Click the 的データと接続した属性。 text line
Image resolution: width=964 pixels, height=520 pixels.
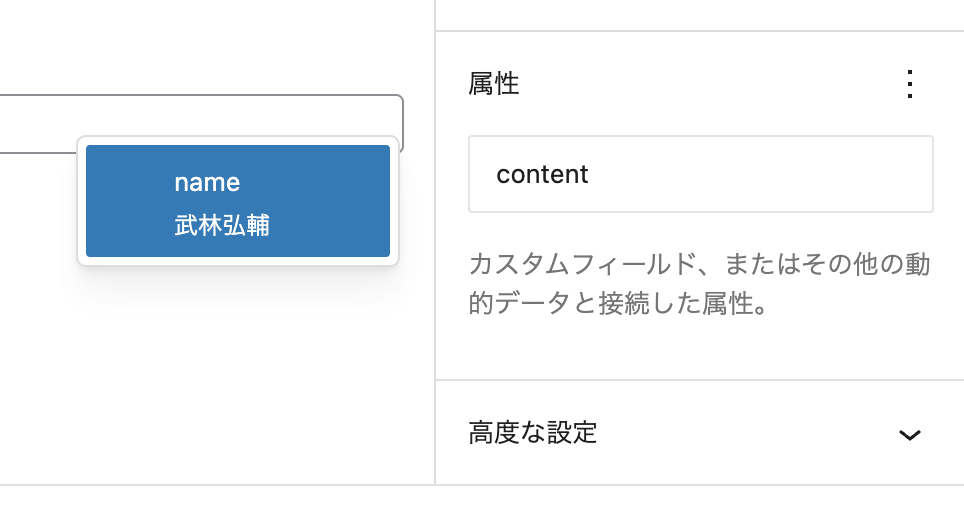(x=617, y=304)
